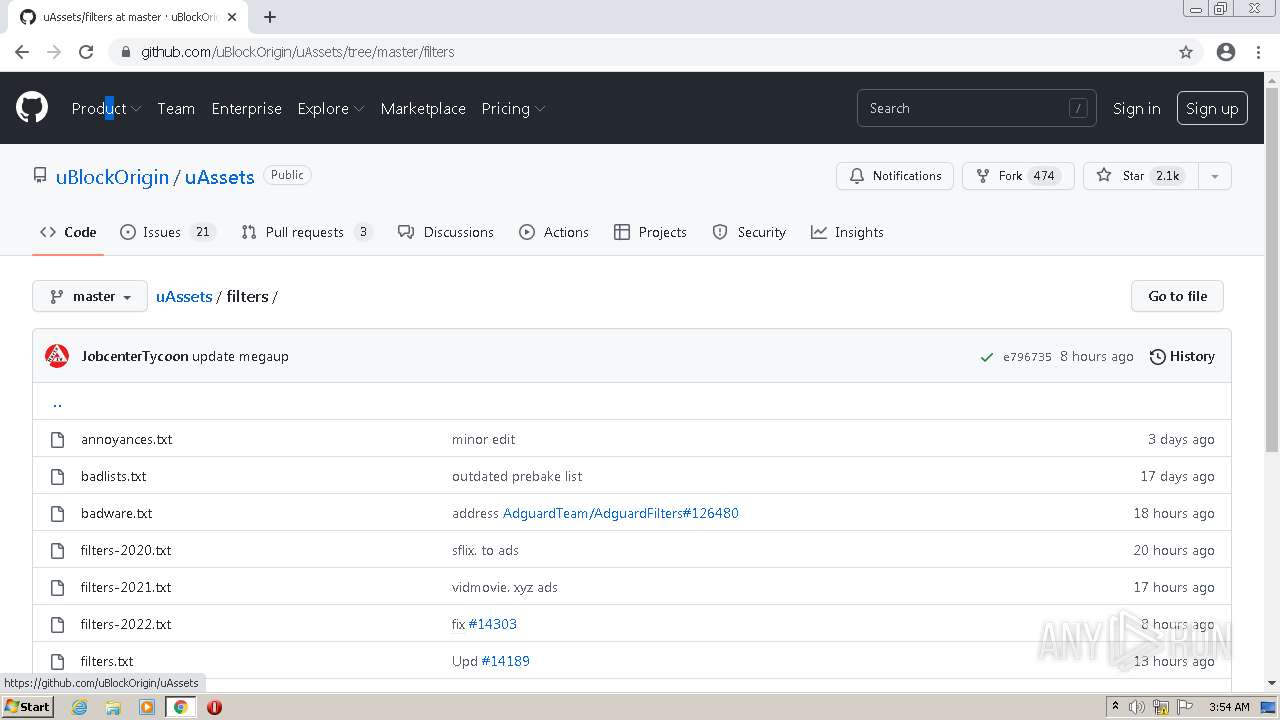The height and width of the screenshot is (720, 1280).
Task: Click Team in GitHub header
Action: pos(176,108)
